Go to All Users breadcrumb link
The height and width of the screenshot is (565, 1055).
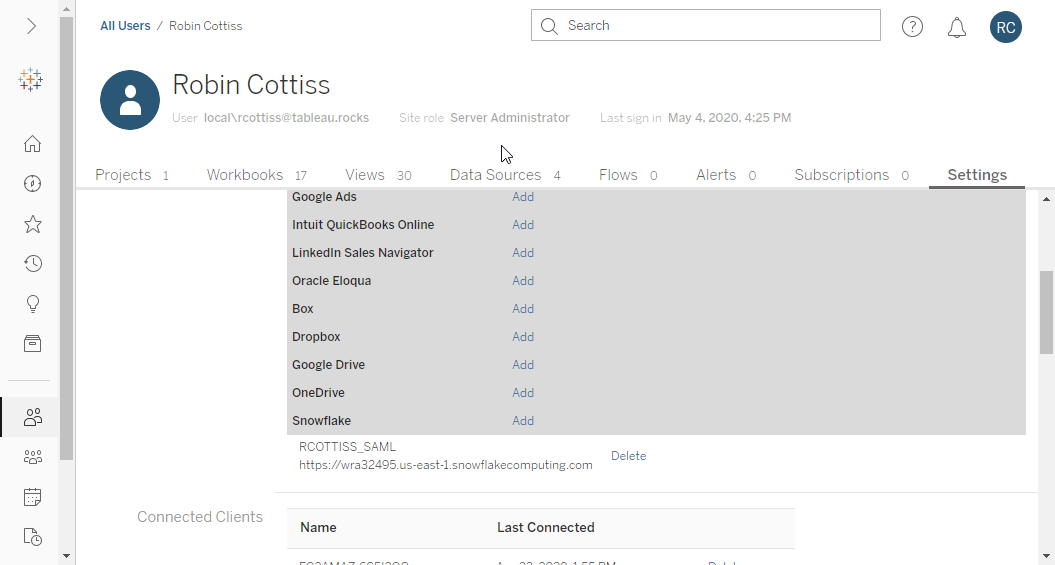tap(125, 26)
